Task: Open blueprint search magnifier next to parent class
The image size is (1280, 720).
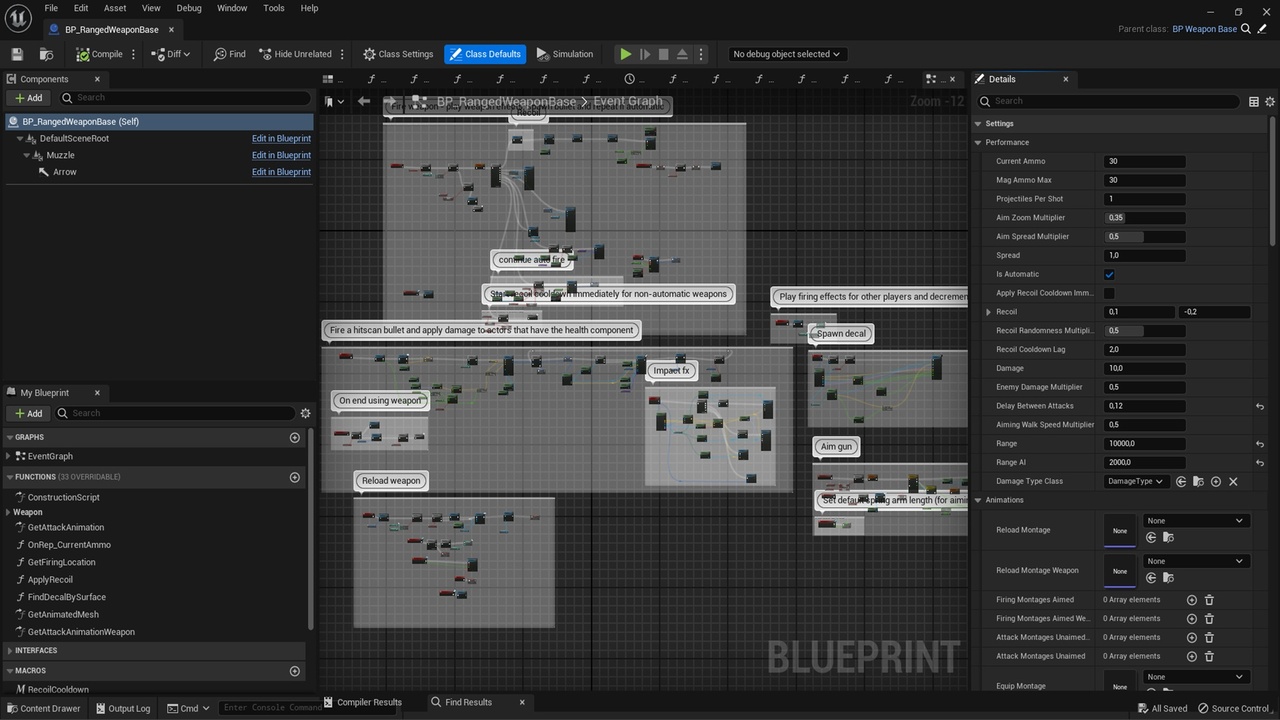Action: (1247, 29)
